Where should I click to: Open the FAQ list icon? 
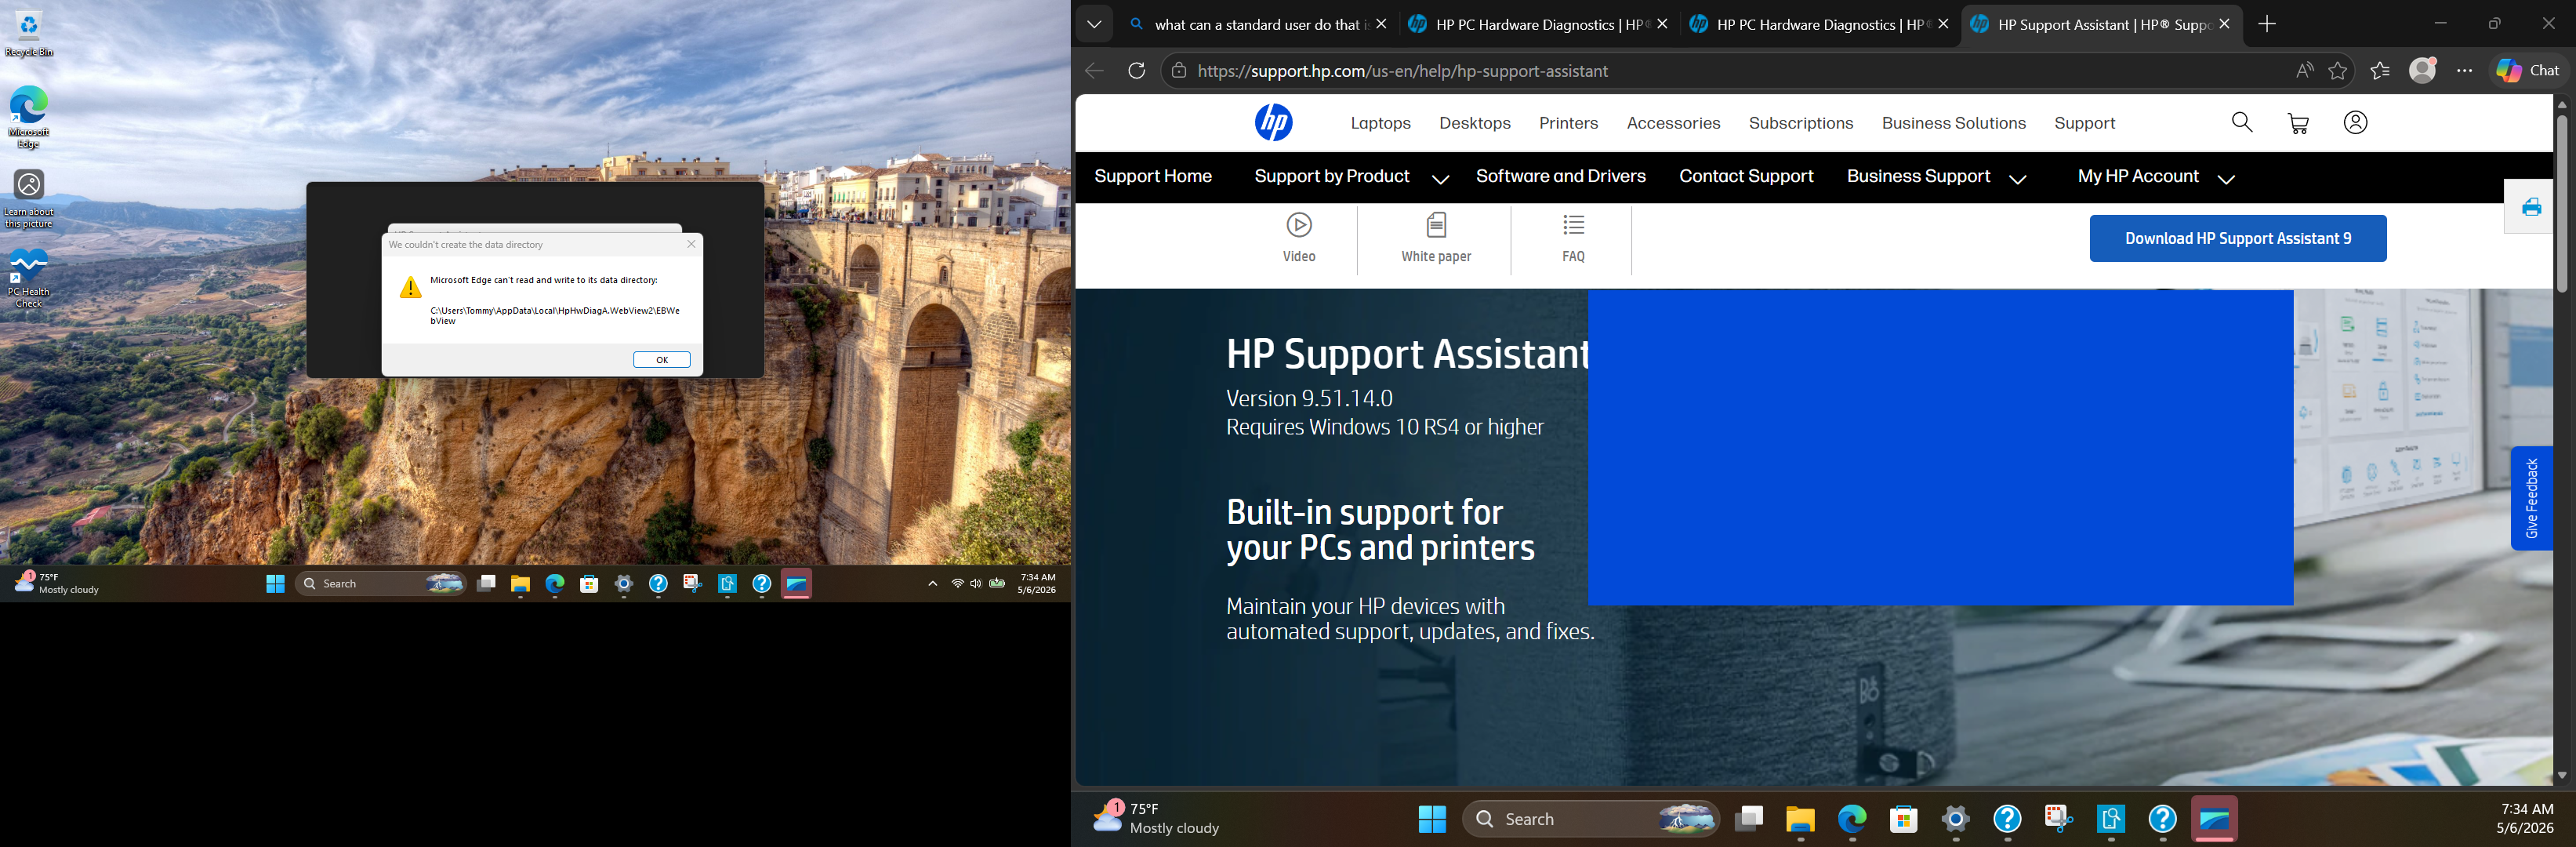tap(1573, 225)
